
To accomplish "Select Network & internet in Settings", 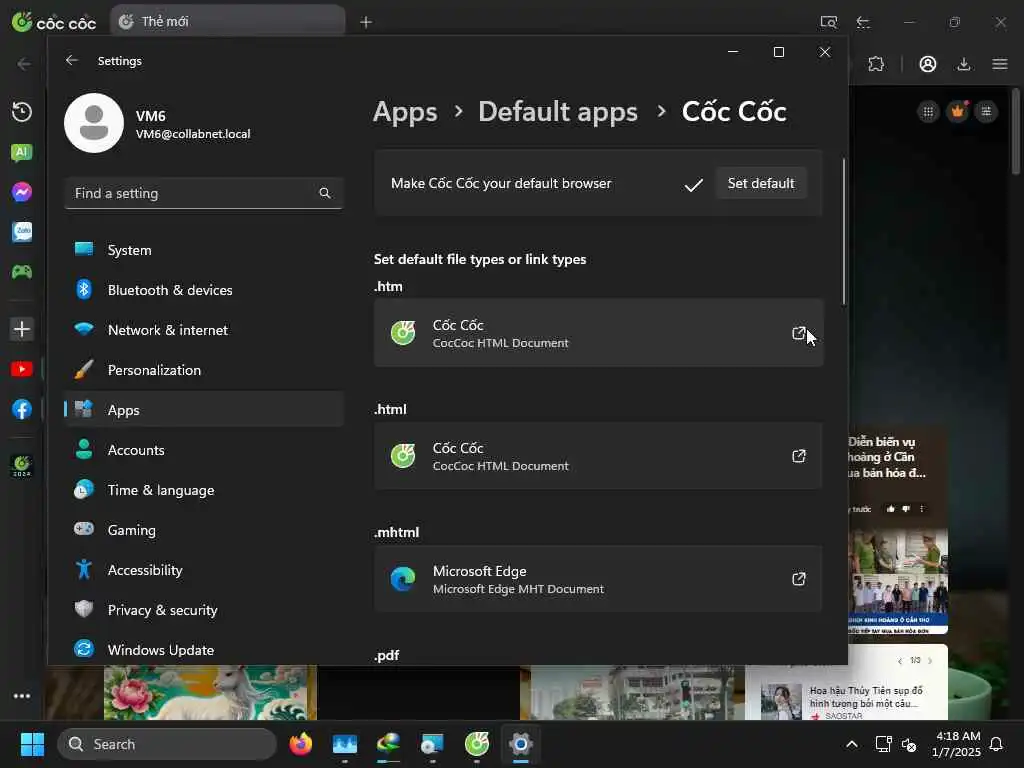I will point(204,330).
